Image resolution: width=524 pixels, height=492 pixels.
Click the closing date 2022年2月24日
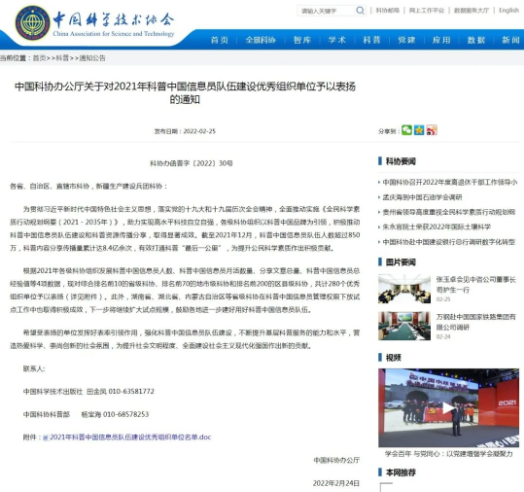[x=336, y=483]
